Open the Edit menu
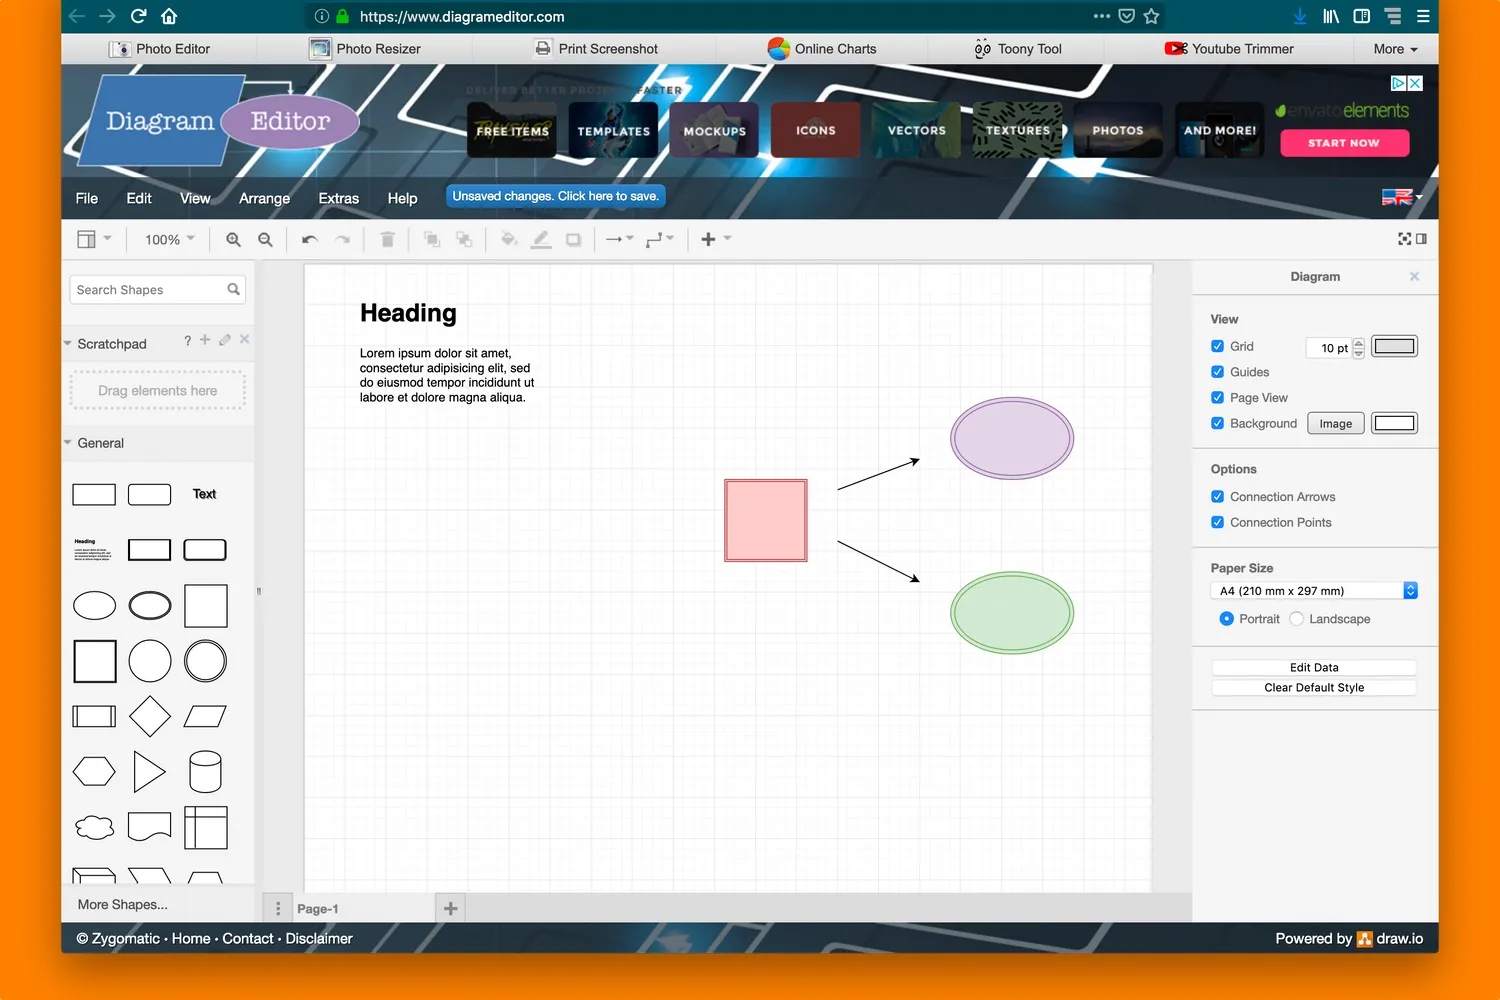This screenshot has height=1000, width=1500. 139,198
